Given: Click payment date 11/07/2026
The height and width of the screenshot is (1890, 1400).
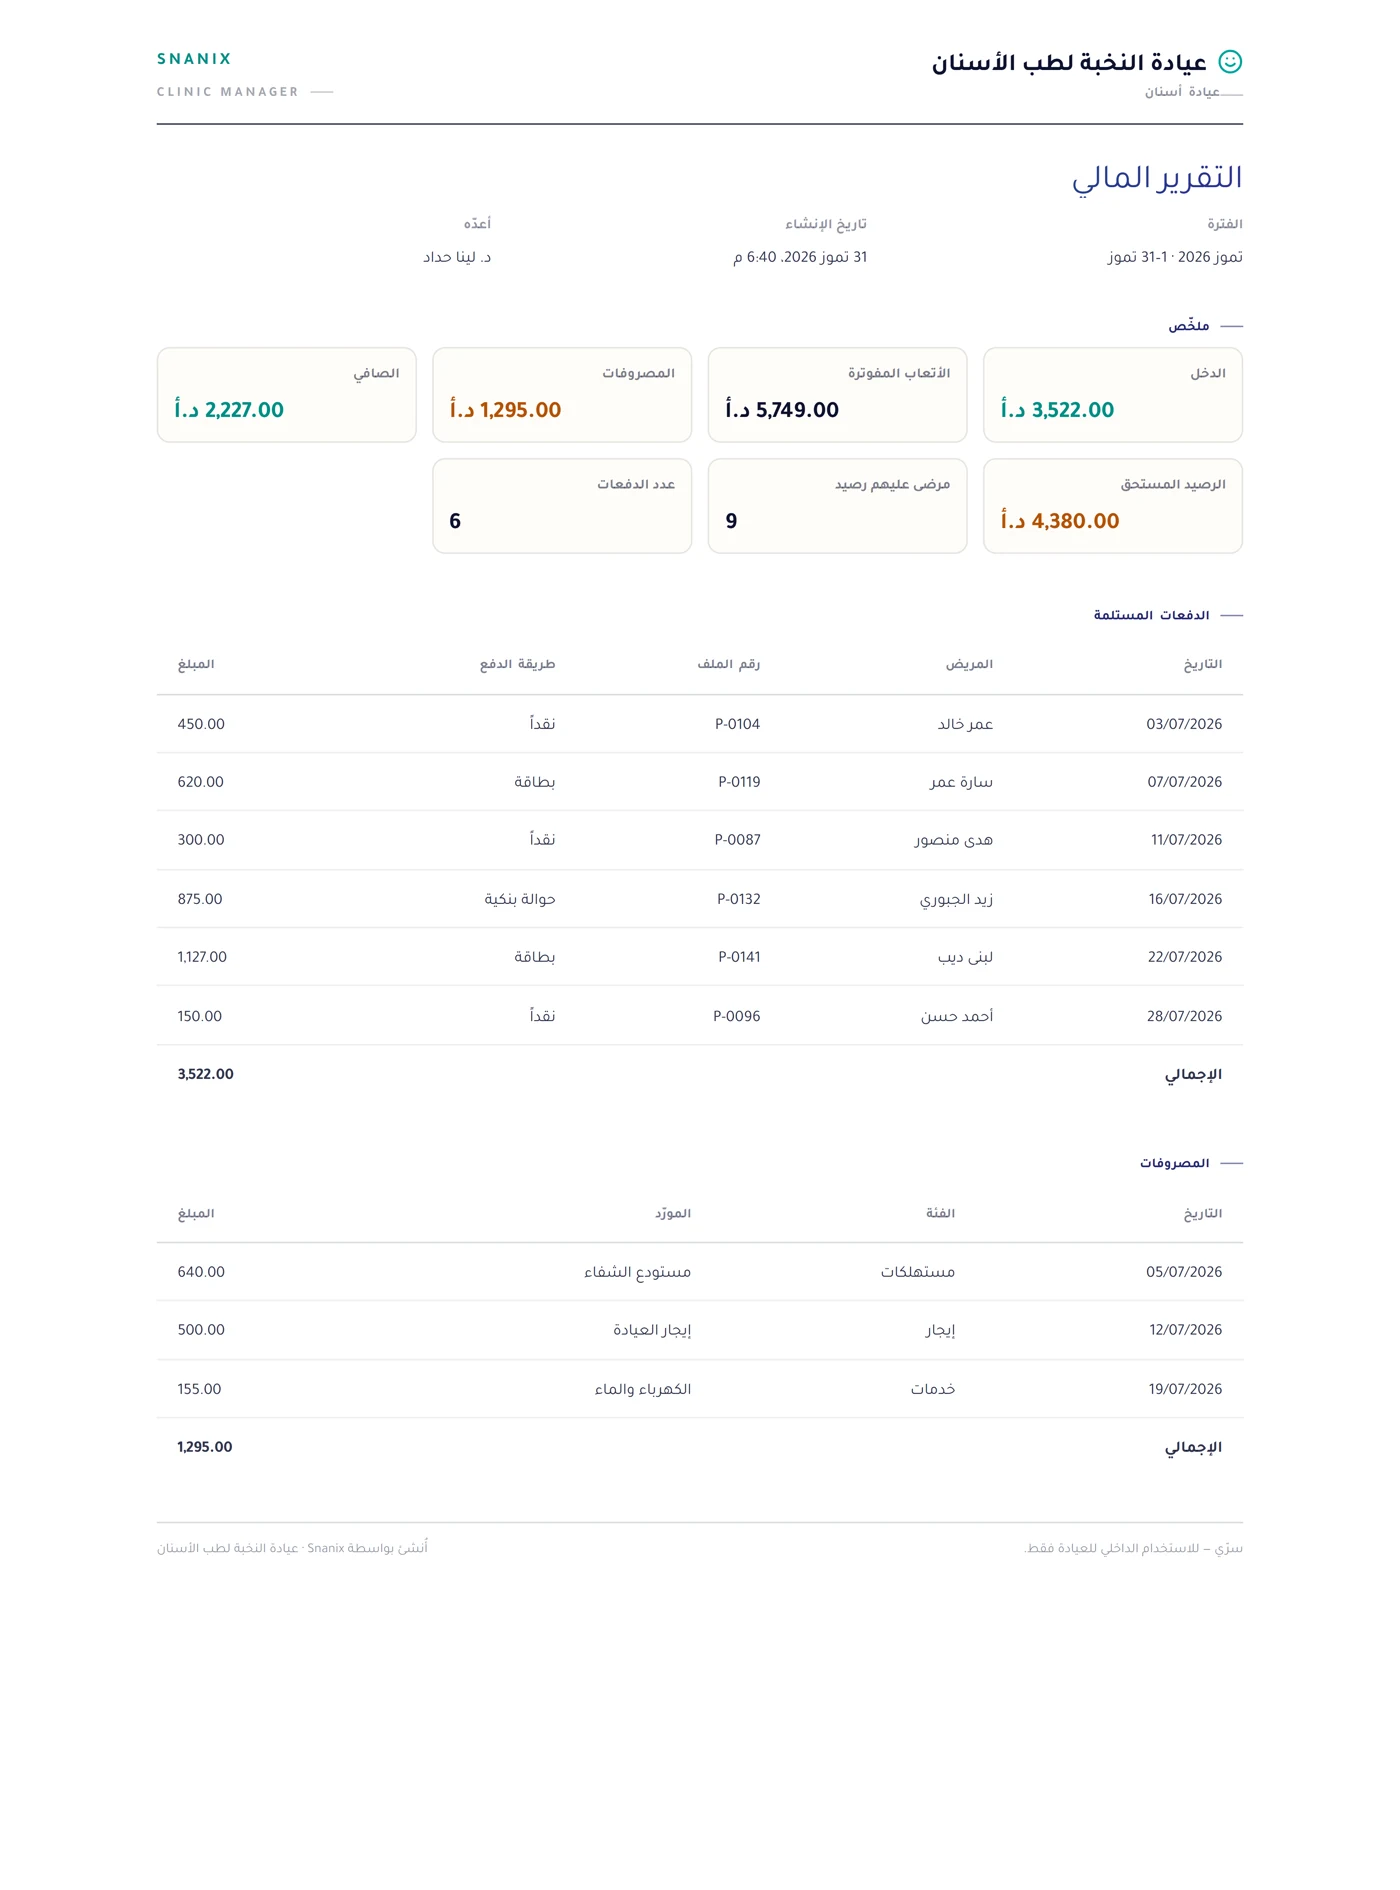Looking at the screenshot, I should [1186, 840].
